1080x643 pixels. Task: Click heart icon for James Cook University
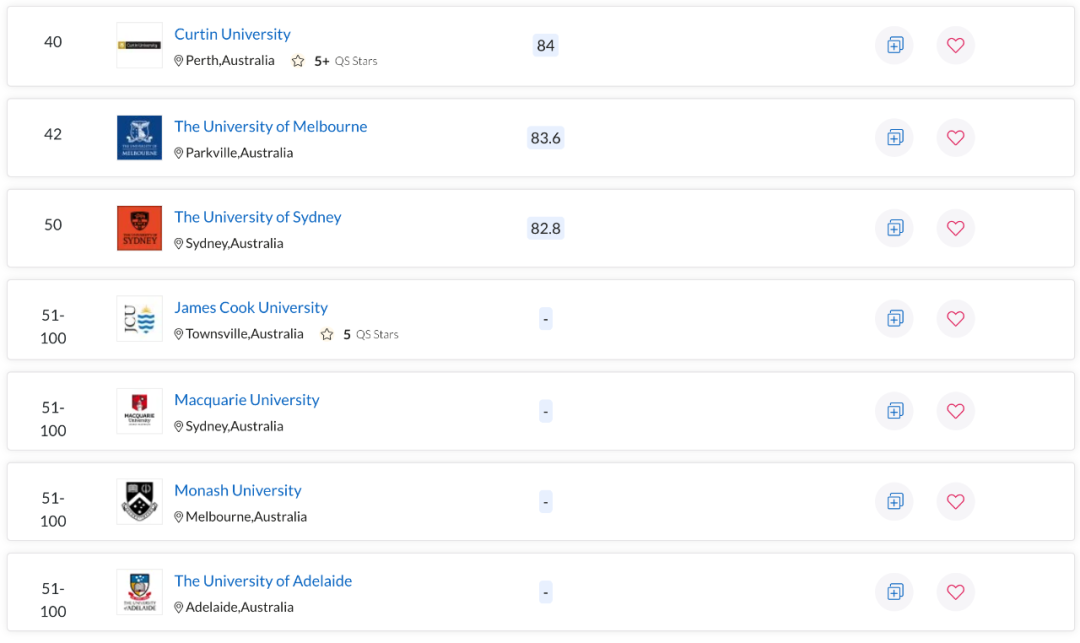[x=955, y=318]
